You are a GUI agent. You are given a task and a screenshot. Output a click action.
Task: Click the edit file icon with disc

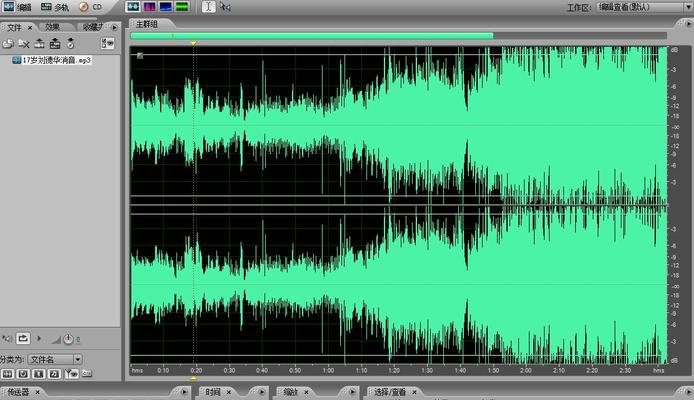(x=70, y=43)
